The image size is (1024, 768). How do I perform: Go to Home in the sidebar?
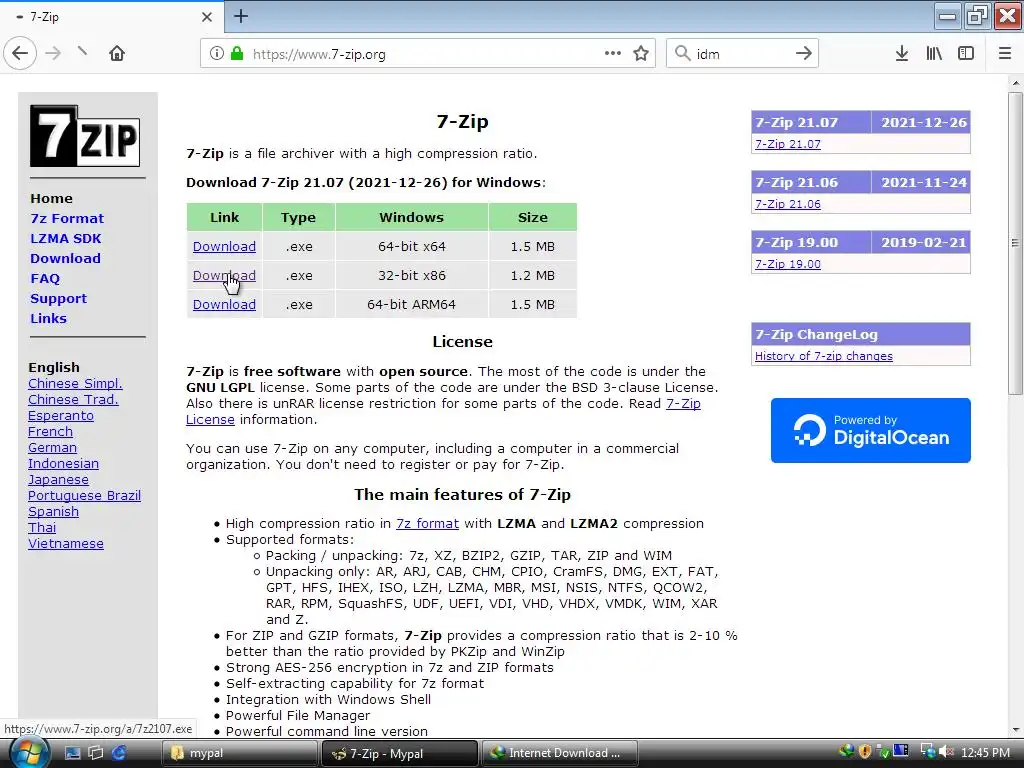tap(51, 199)
